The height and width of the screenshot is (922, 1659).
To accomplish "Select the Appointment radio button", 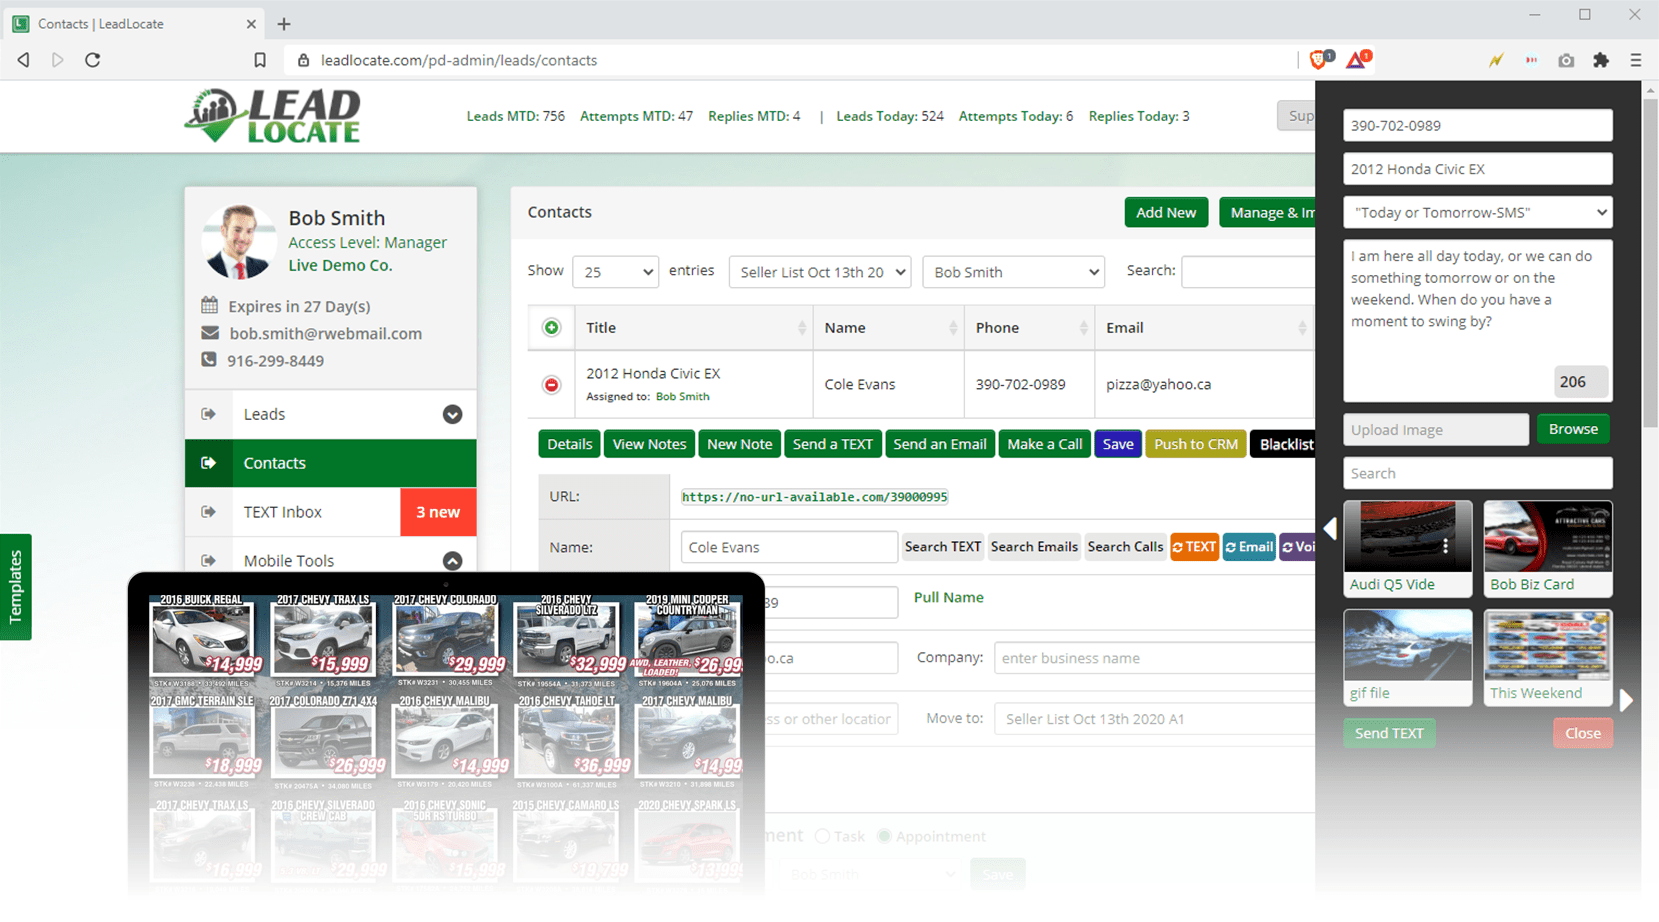I will coord(884,836).
